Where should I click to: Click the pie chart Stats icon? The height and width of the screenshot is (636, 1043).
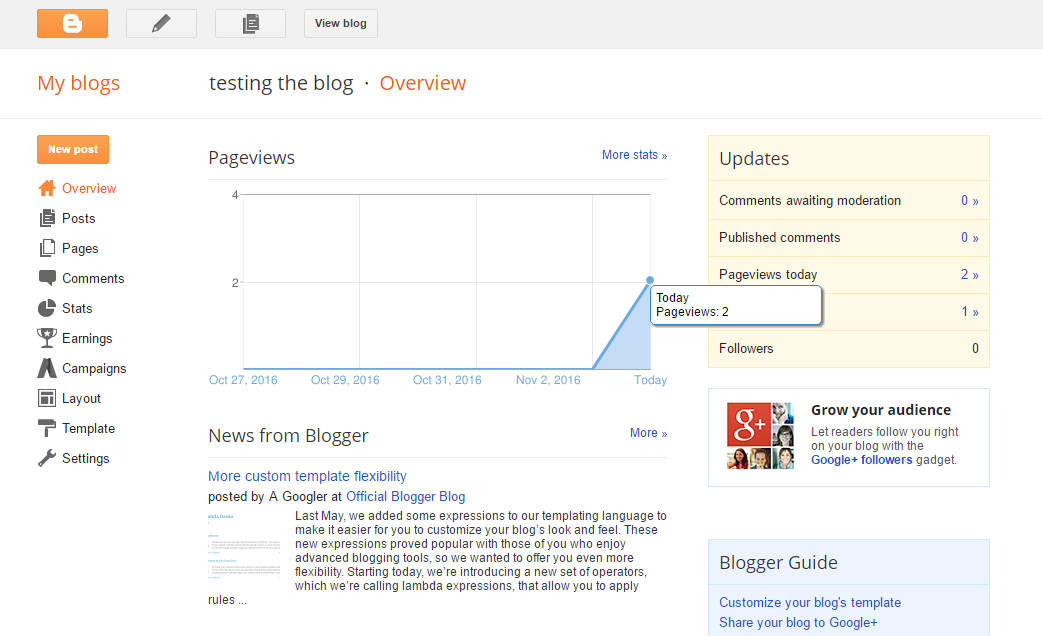coord(47,308)
